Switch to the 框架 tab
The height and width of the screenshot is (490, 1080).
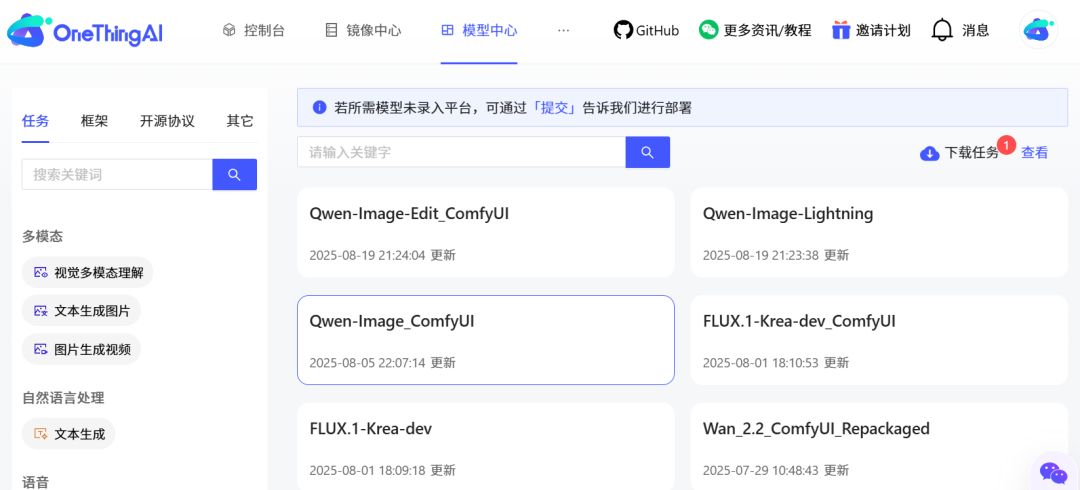coord(94,121)
